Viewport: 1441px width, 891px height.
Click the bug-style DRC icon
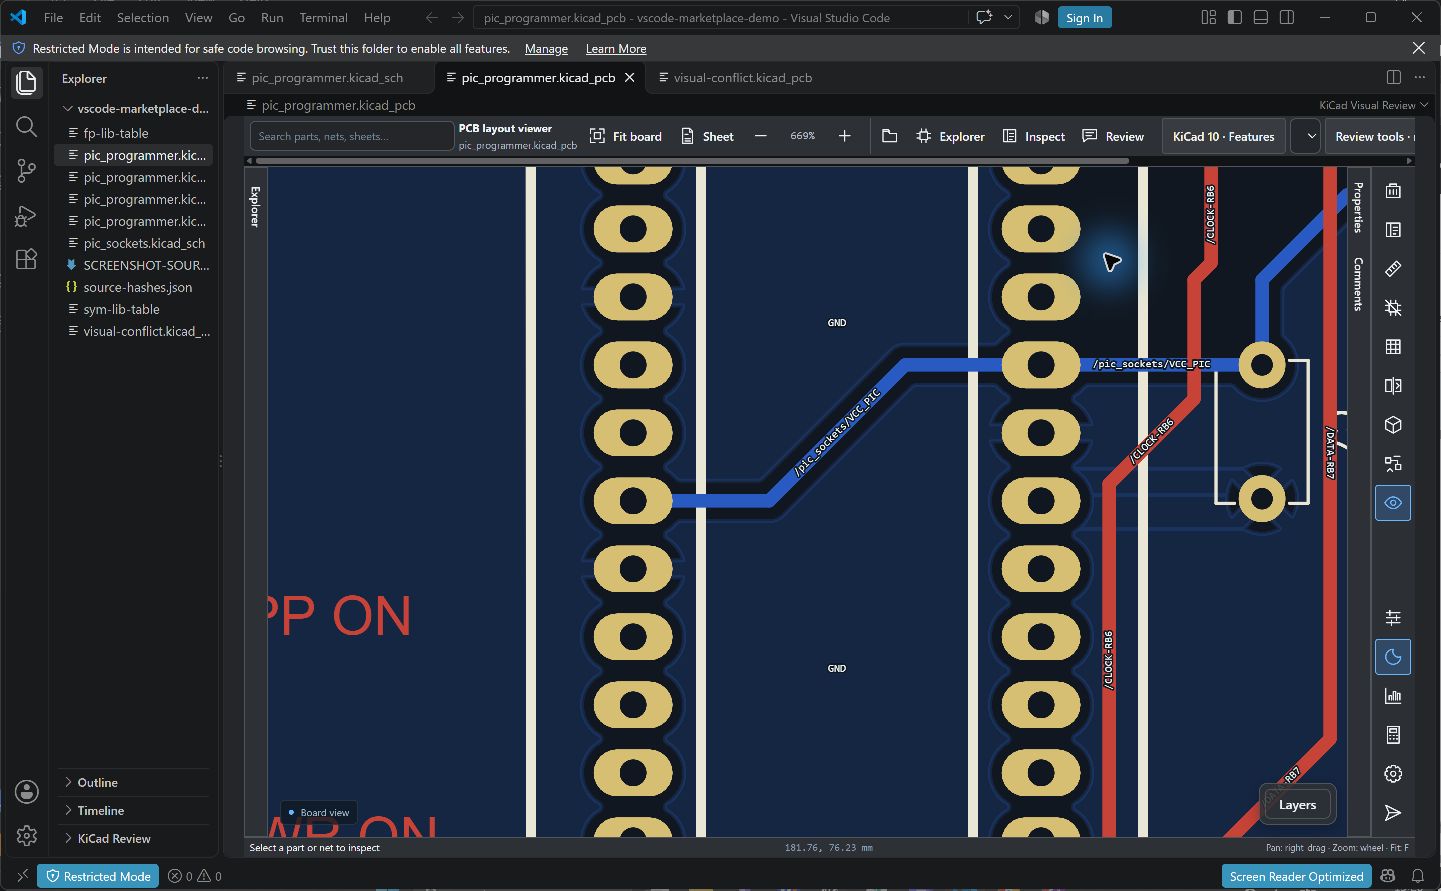1393,308
